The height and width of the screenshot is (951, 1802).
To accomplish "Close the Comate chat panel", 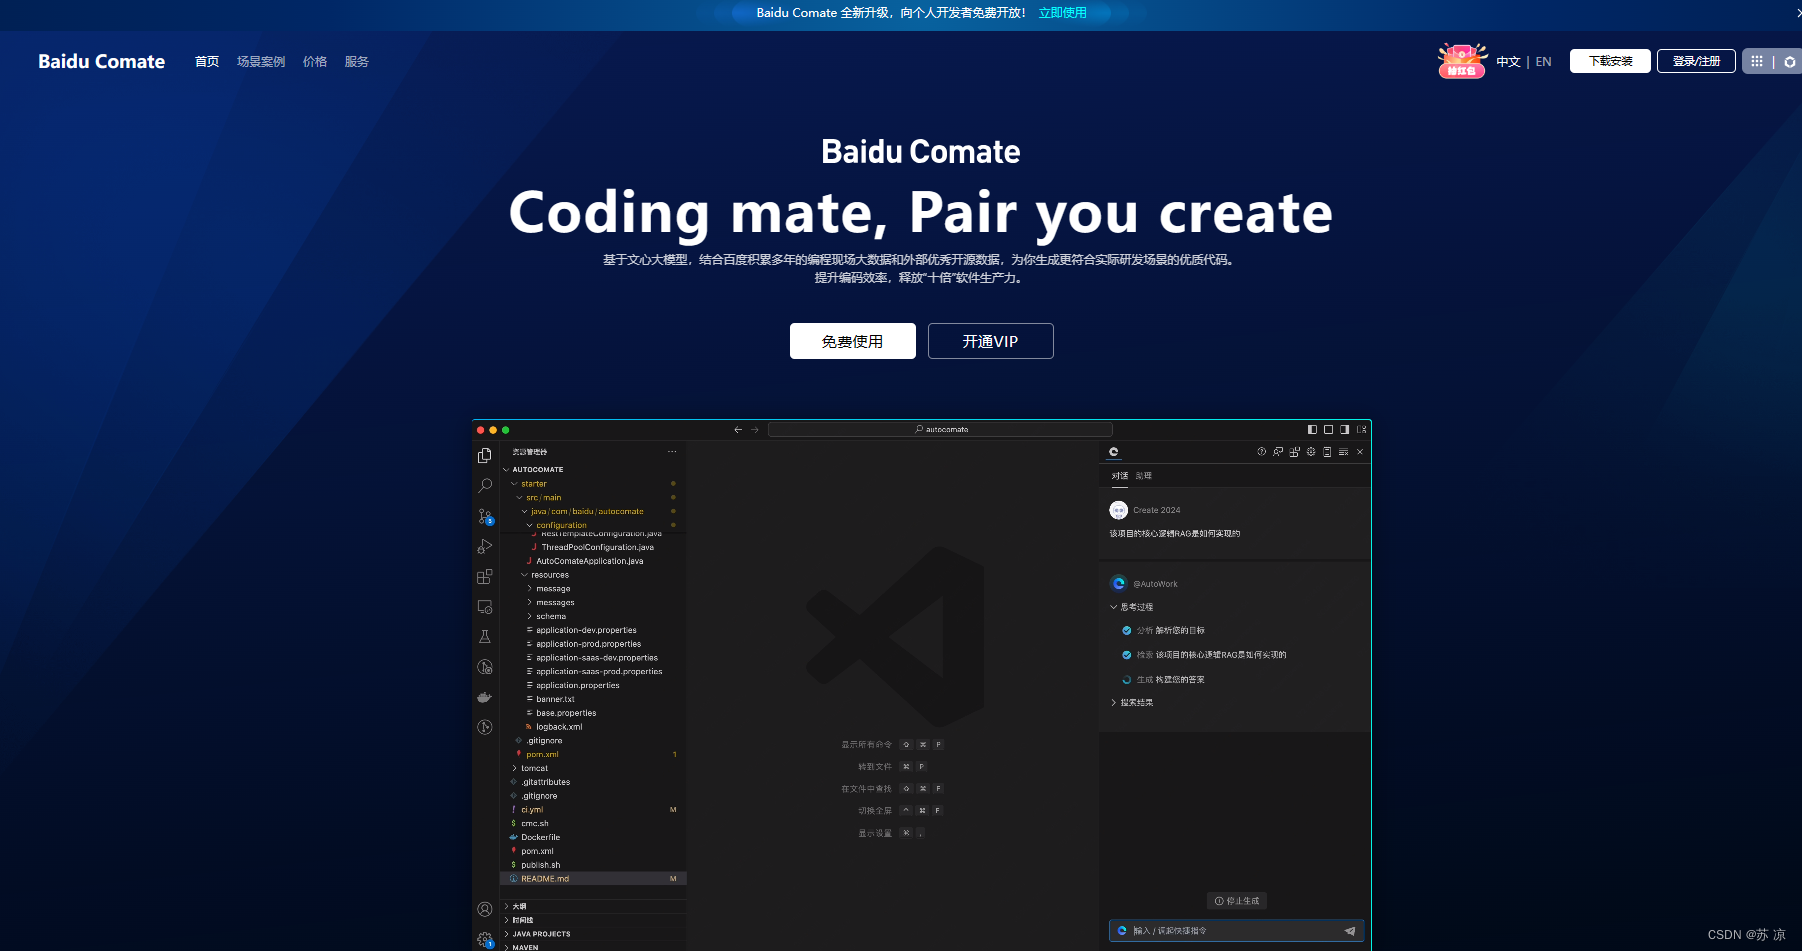I will click(1360, 452).
